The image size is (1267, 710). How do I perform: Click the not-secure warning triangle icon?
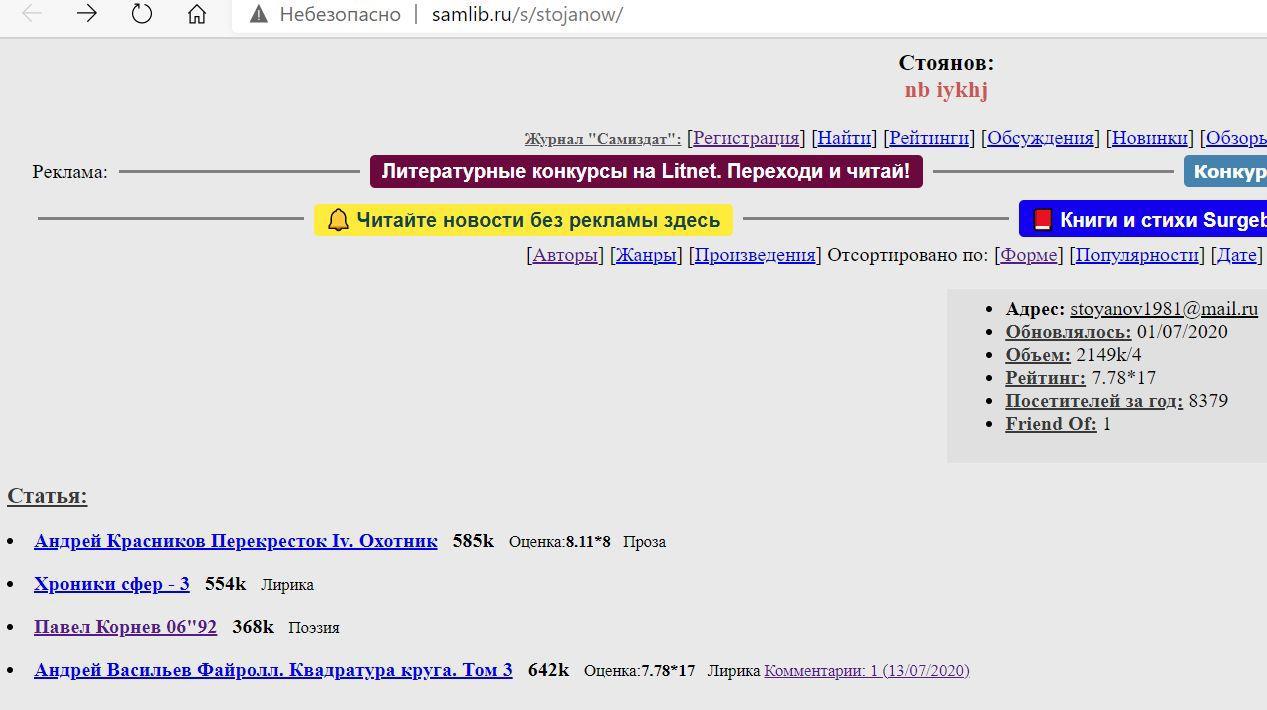pyautogui.click(x=259, y=15)
